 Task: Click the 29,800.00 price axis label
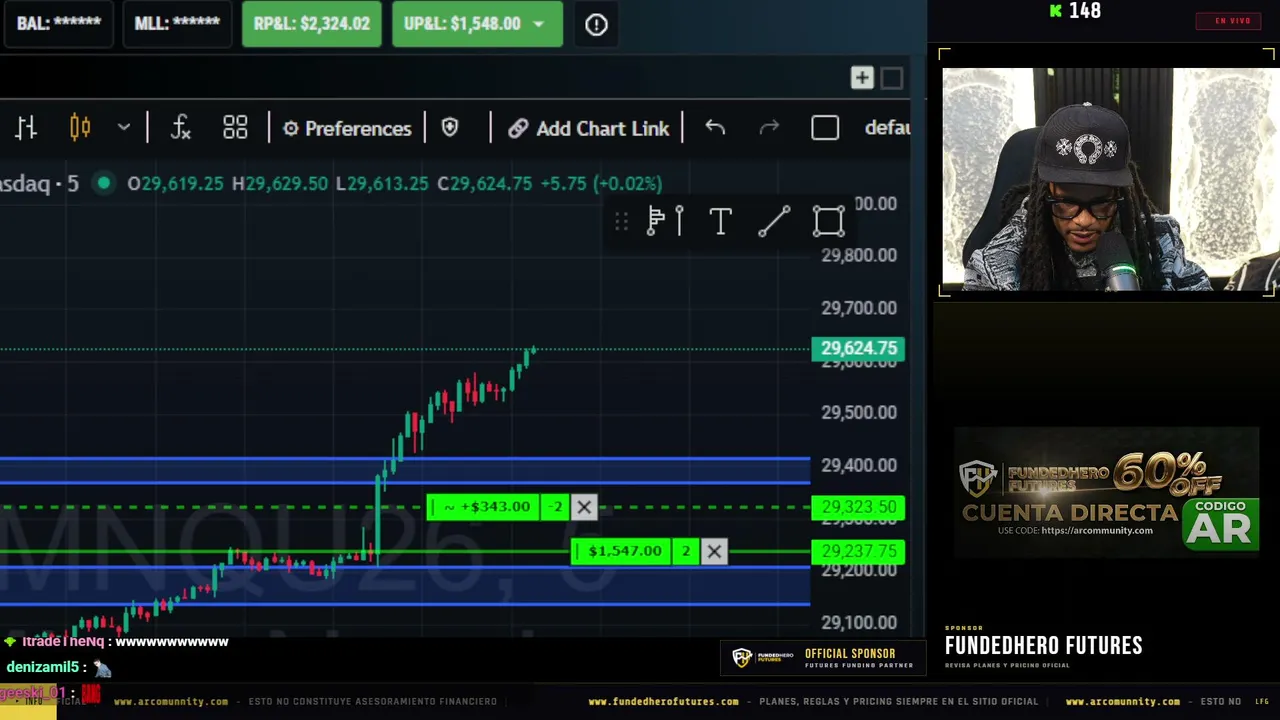coord(859,255)
